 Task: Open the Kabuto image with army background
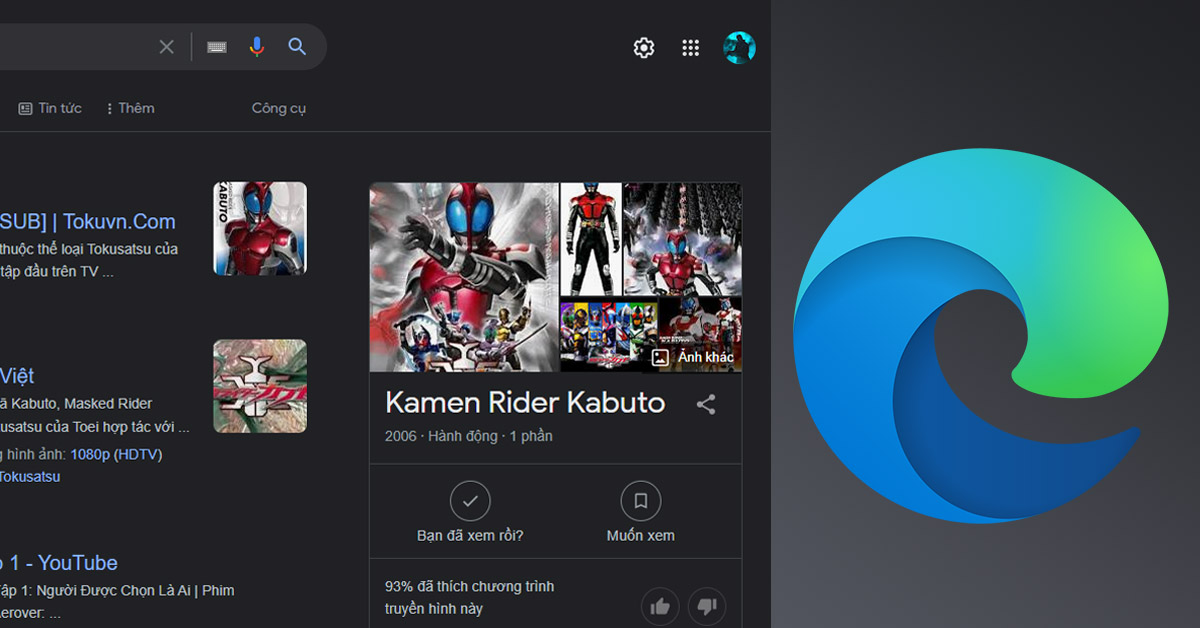[683, 238]
